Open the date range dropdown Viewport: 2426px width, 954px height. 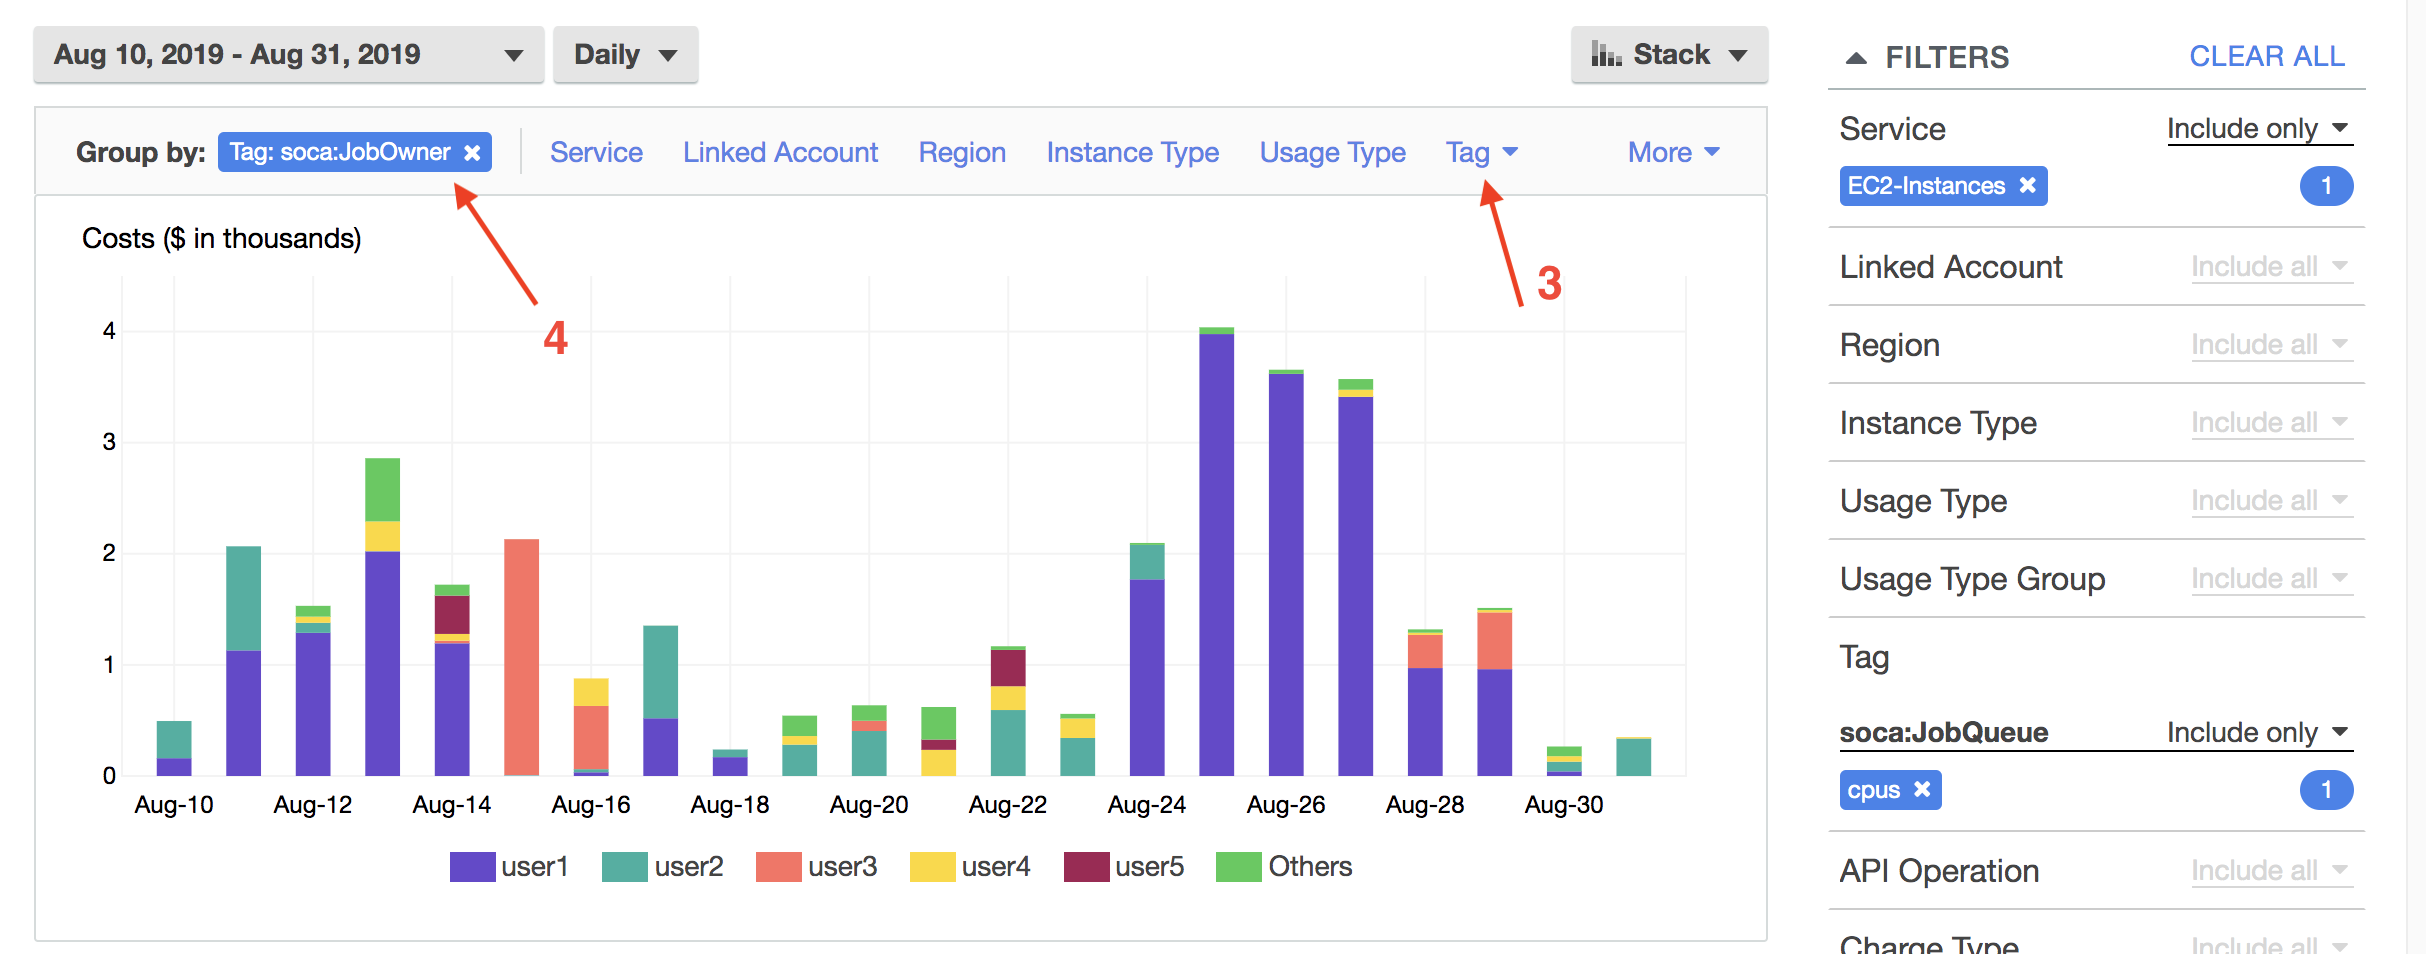(288, 55)
